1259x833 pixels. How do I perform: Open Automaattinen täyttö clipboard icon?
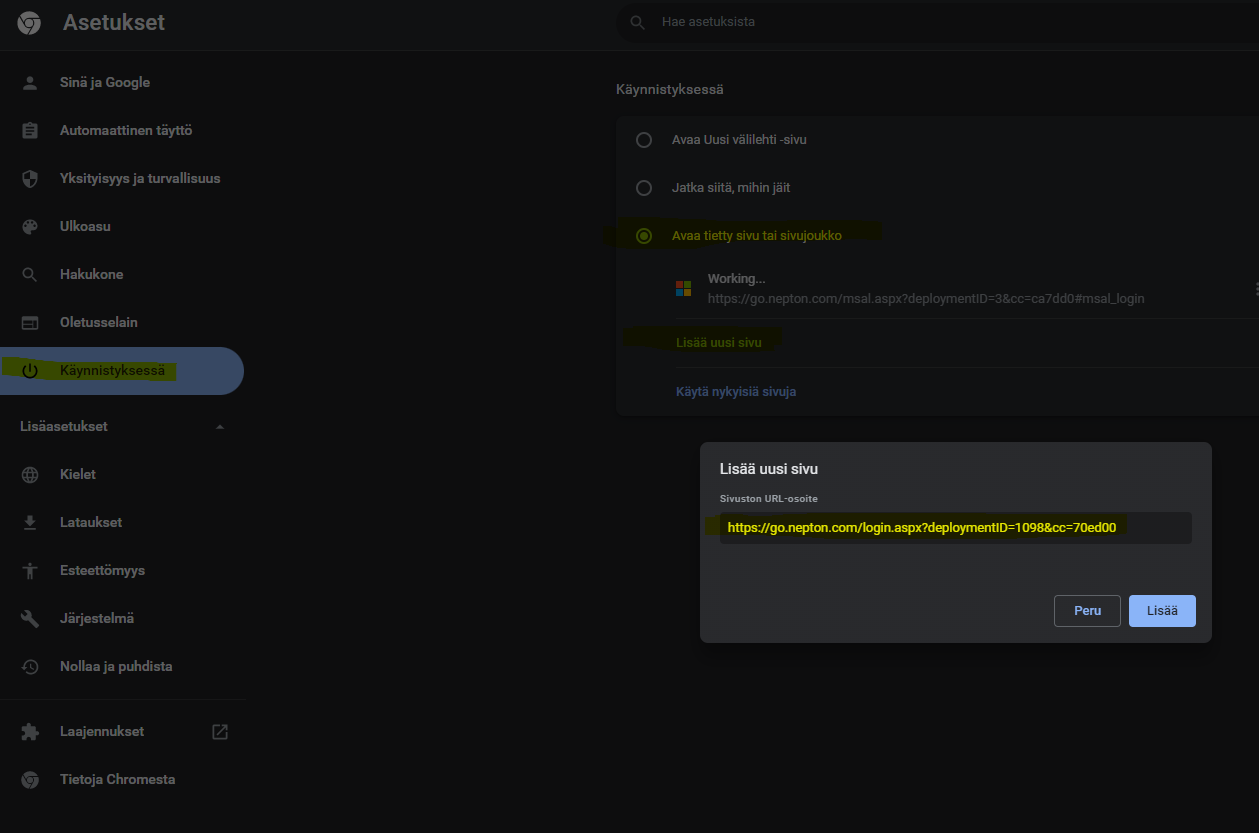point(30,130)
